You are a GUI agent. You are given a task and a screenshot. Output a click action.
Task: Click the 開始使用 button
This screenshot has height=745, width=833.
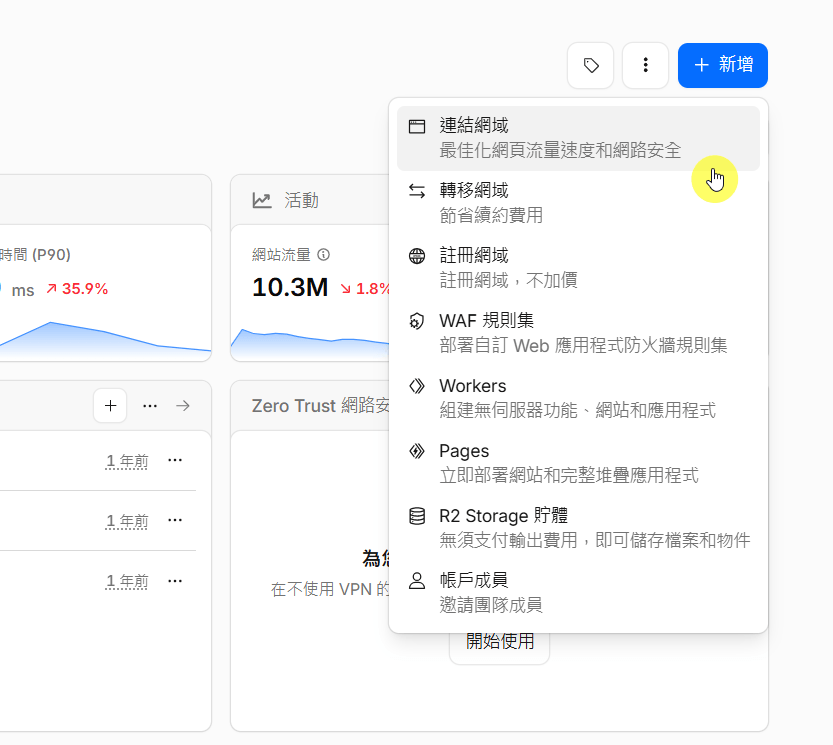499,641
